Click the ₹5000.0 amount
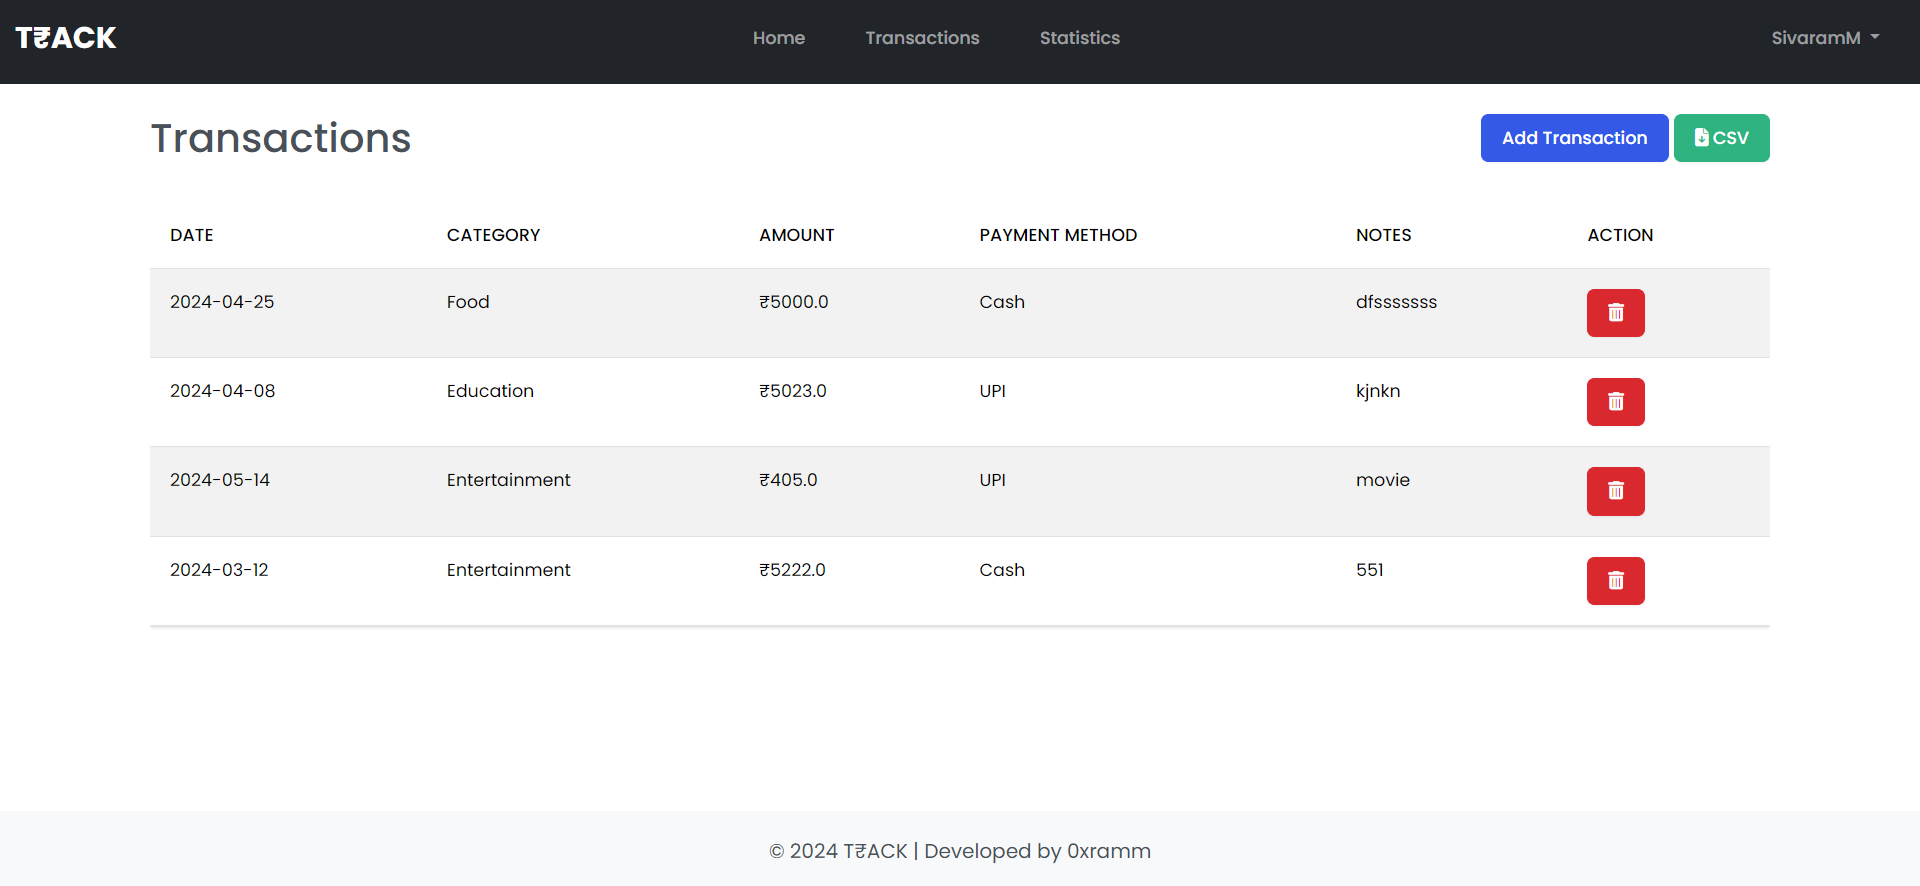Screen dimensions: 1920x886 (794, 302)
